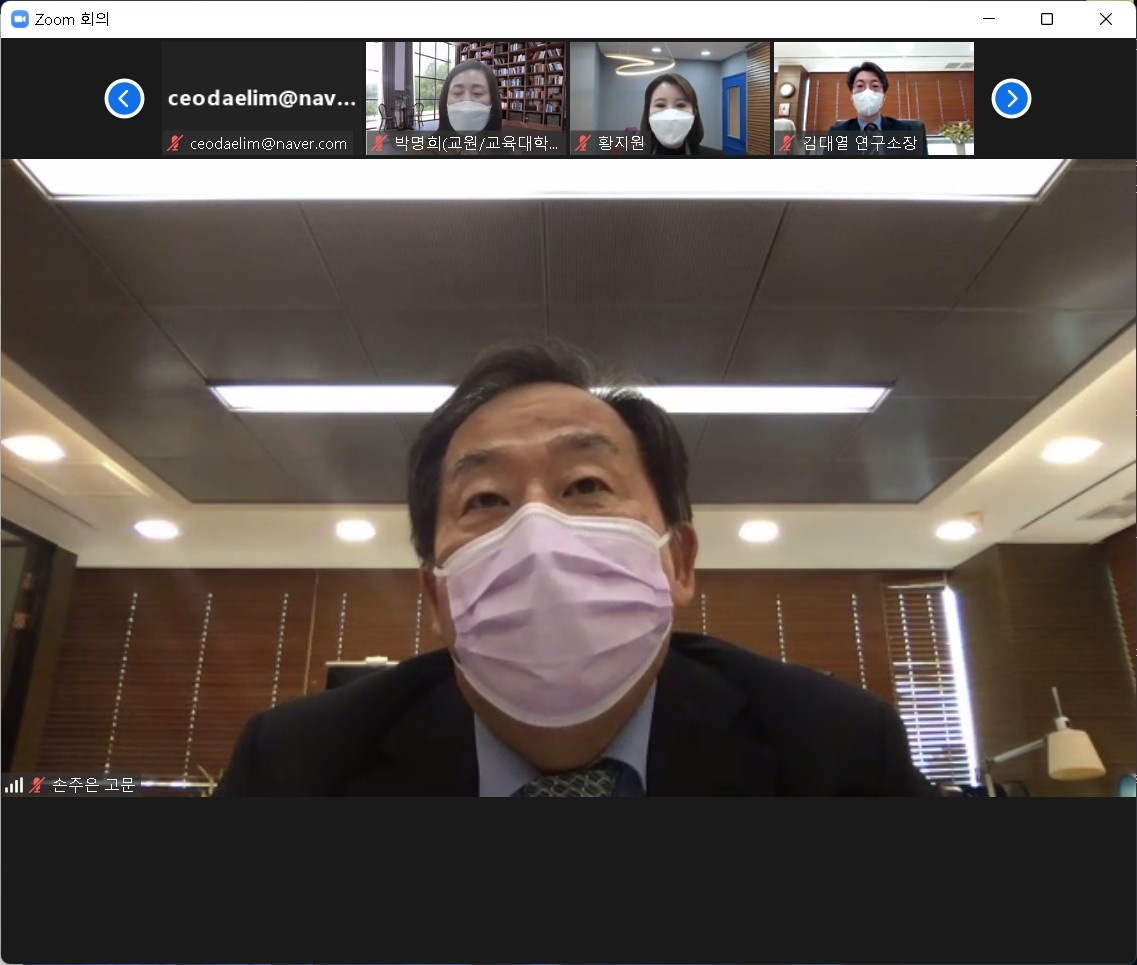The image size is (1137, 965).
Task: Click the Zoom logo in title bar
Action: click(x=20, y=19)
